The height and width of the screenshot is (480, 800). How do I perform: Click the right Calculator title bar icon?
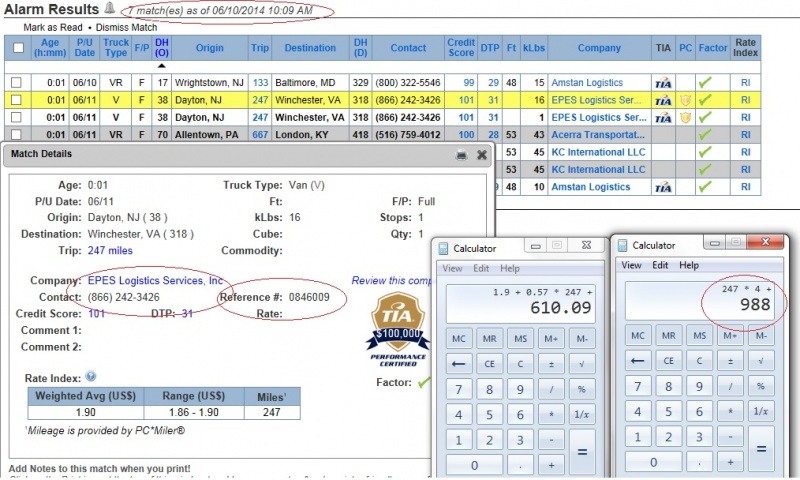pos(622,245)
